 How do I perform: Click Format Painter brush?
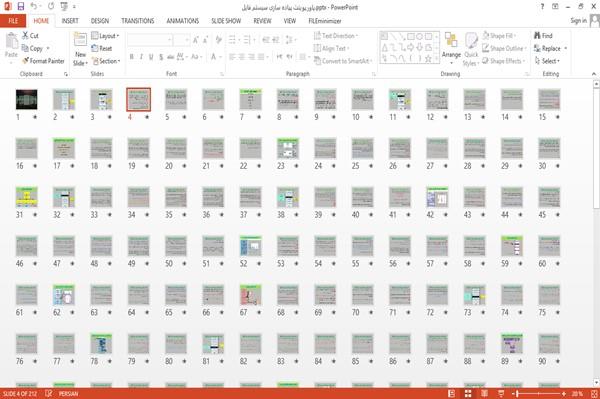tap(43, 61)
